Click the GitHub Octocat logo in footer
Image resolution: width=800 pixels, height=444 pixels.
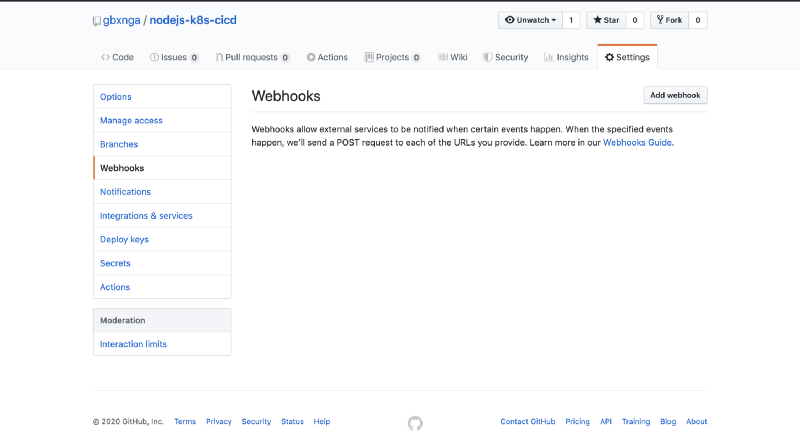tap(415, 423)
